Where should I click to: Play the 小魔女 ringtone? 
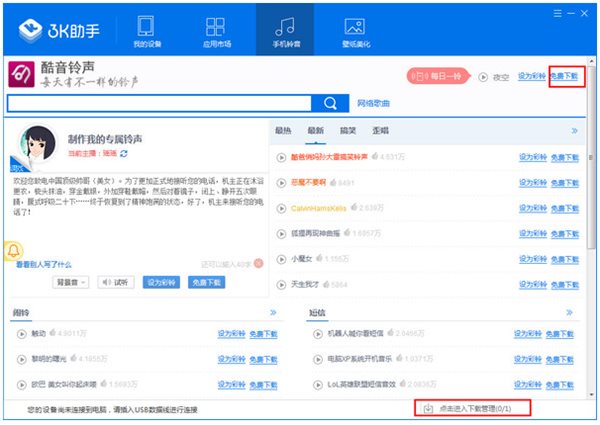pyautogui.click(x=281, y=259)
